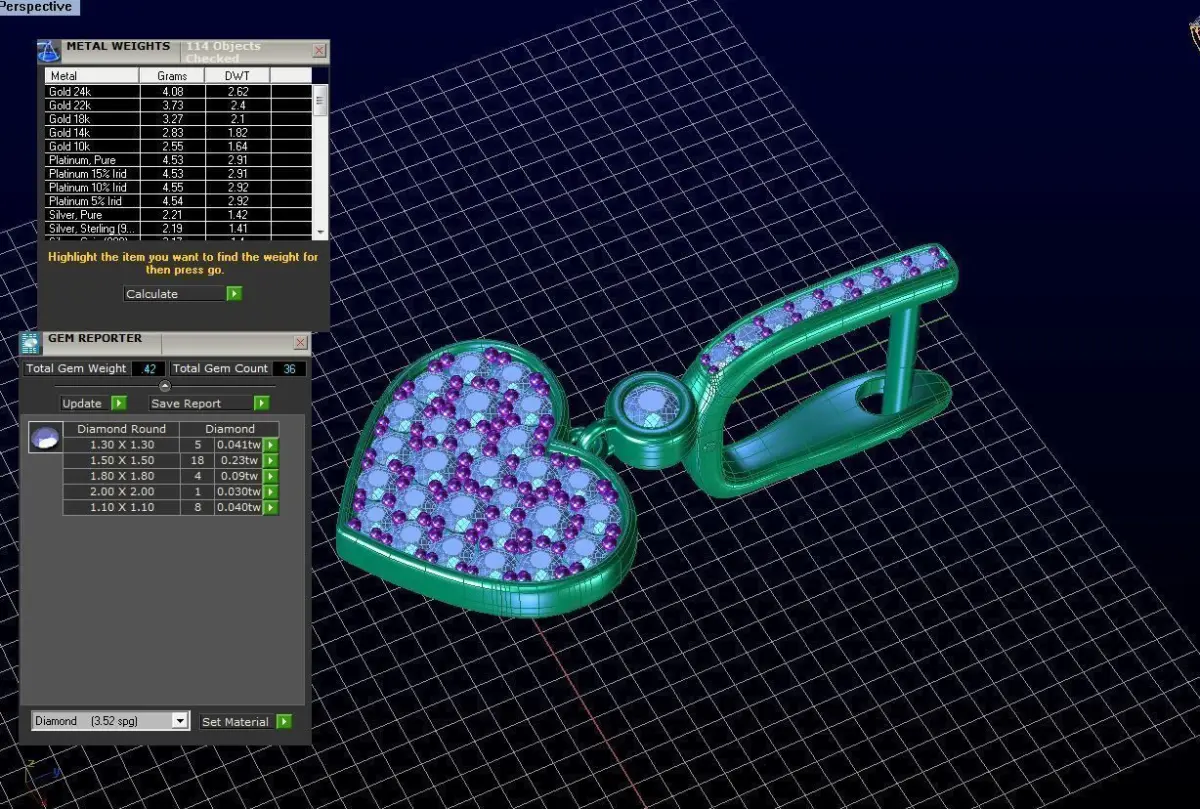Click the 4.08 grams value for Gold 24k

[172, 91]
